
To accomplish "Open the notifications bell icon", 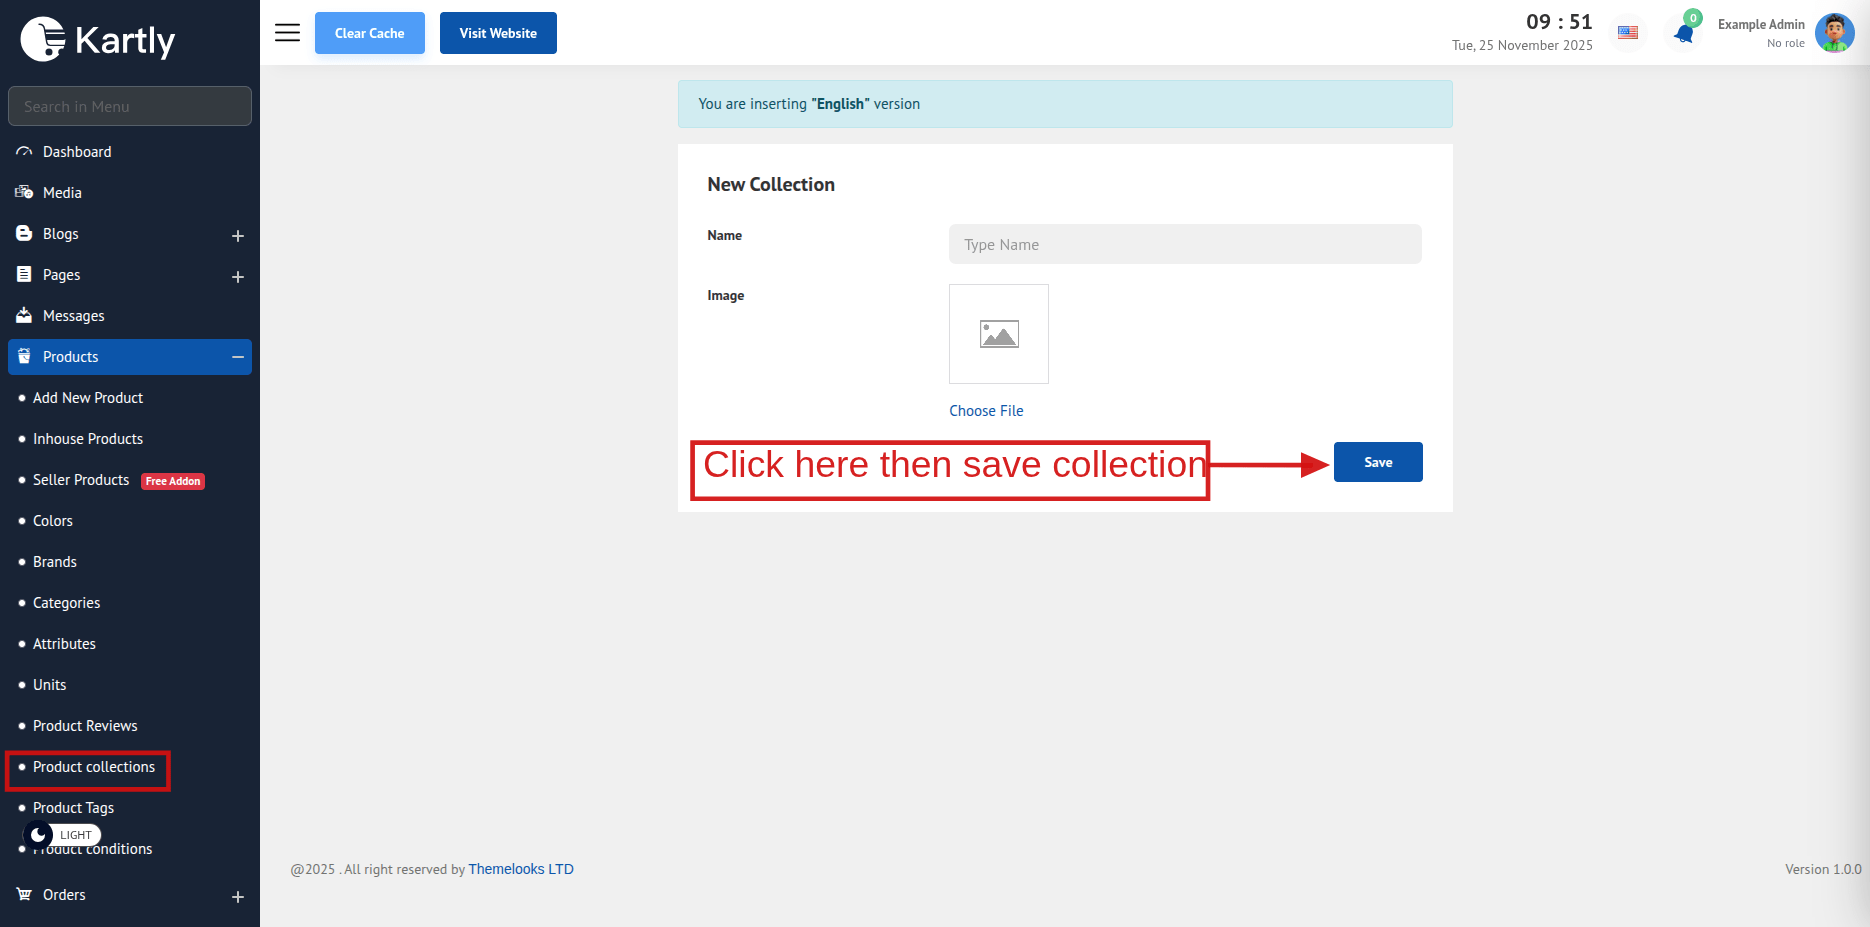I will pos(1684,34).
